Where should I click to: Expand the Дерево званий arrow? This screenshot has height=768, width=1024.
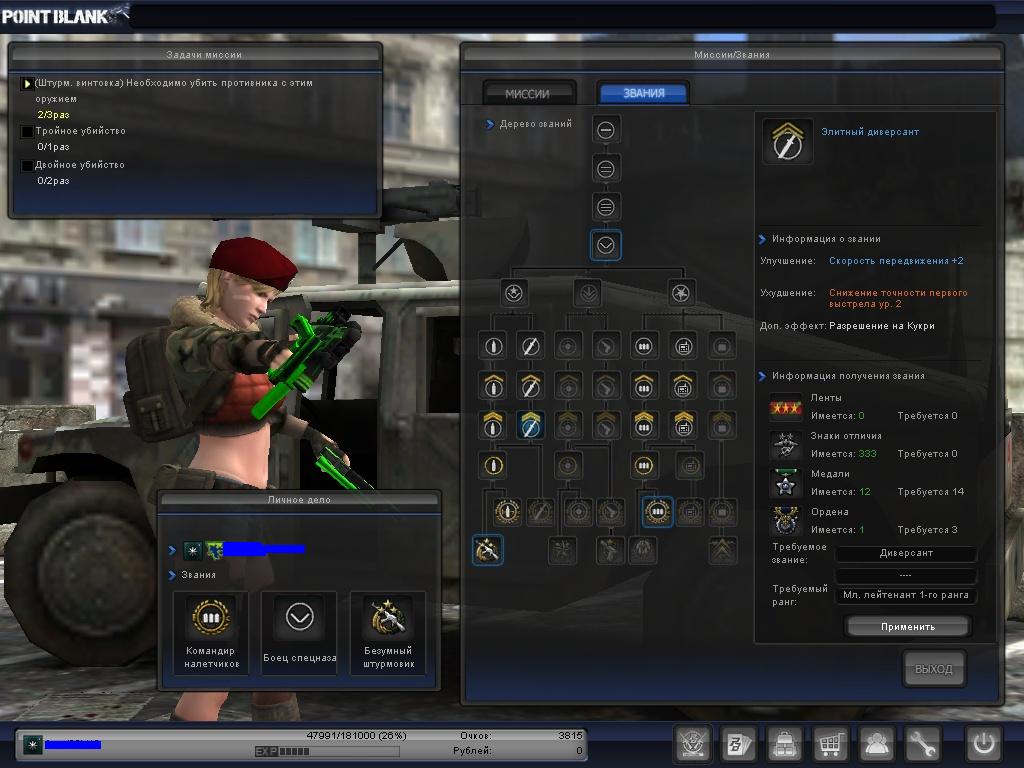[x=490, y=124]
